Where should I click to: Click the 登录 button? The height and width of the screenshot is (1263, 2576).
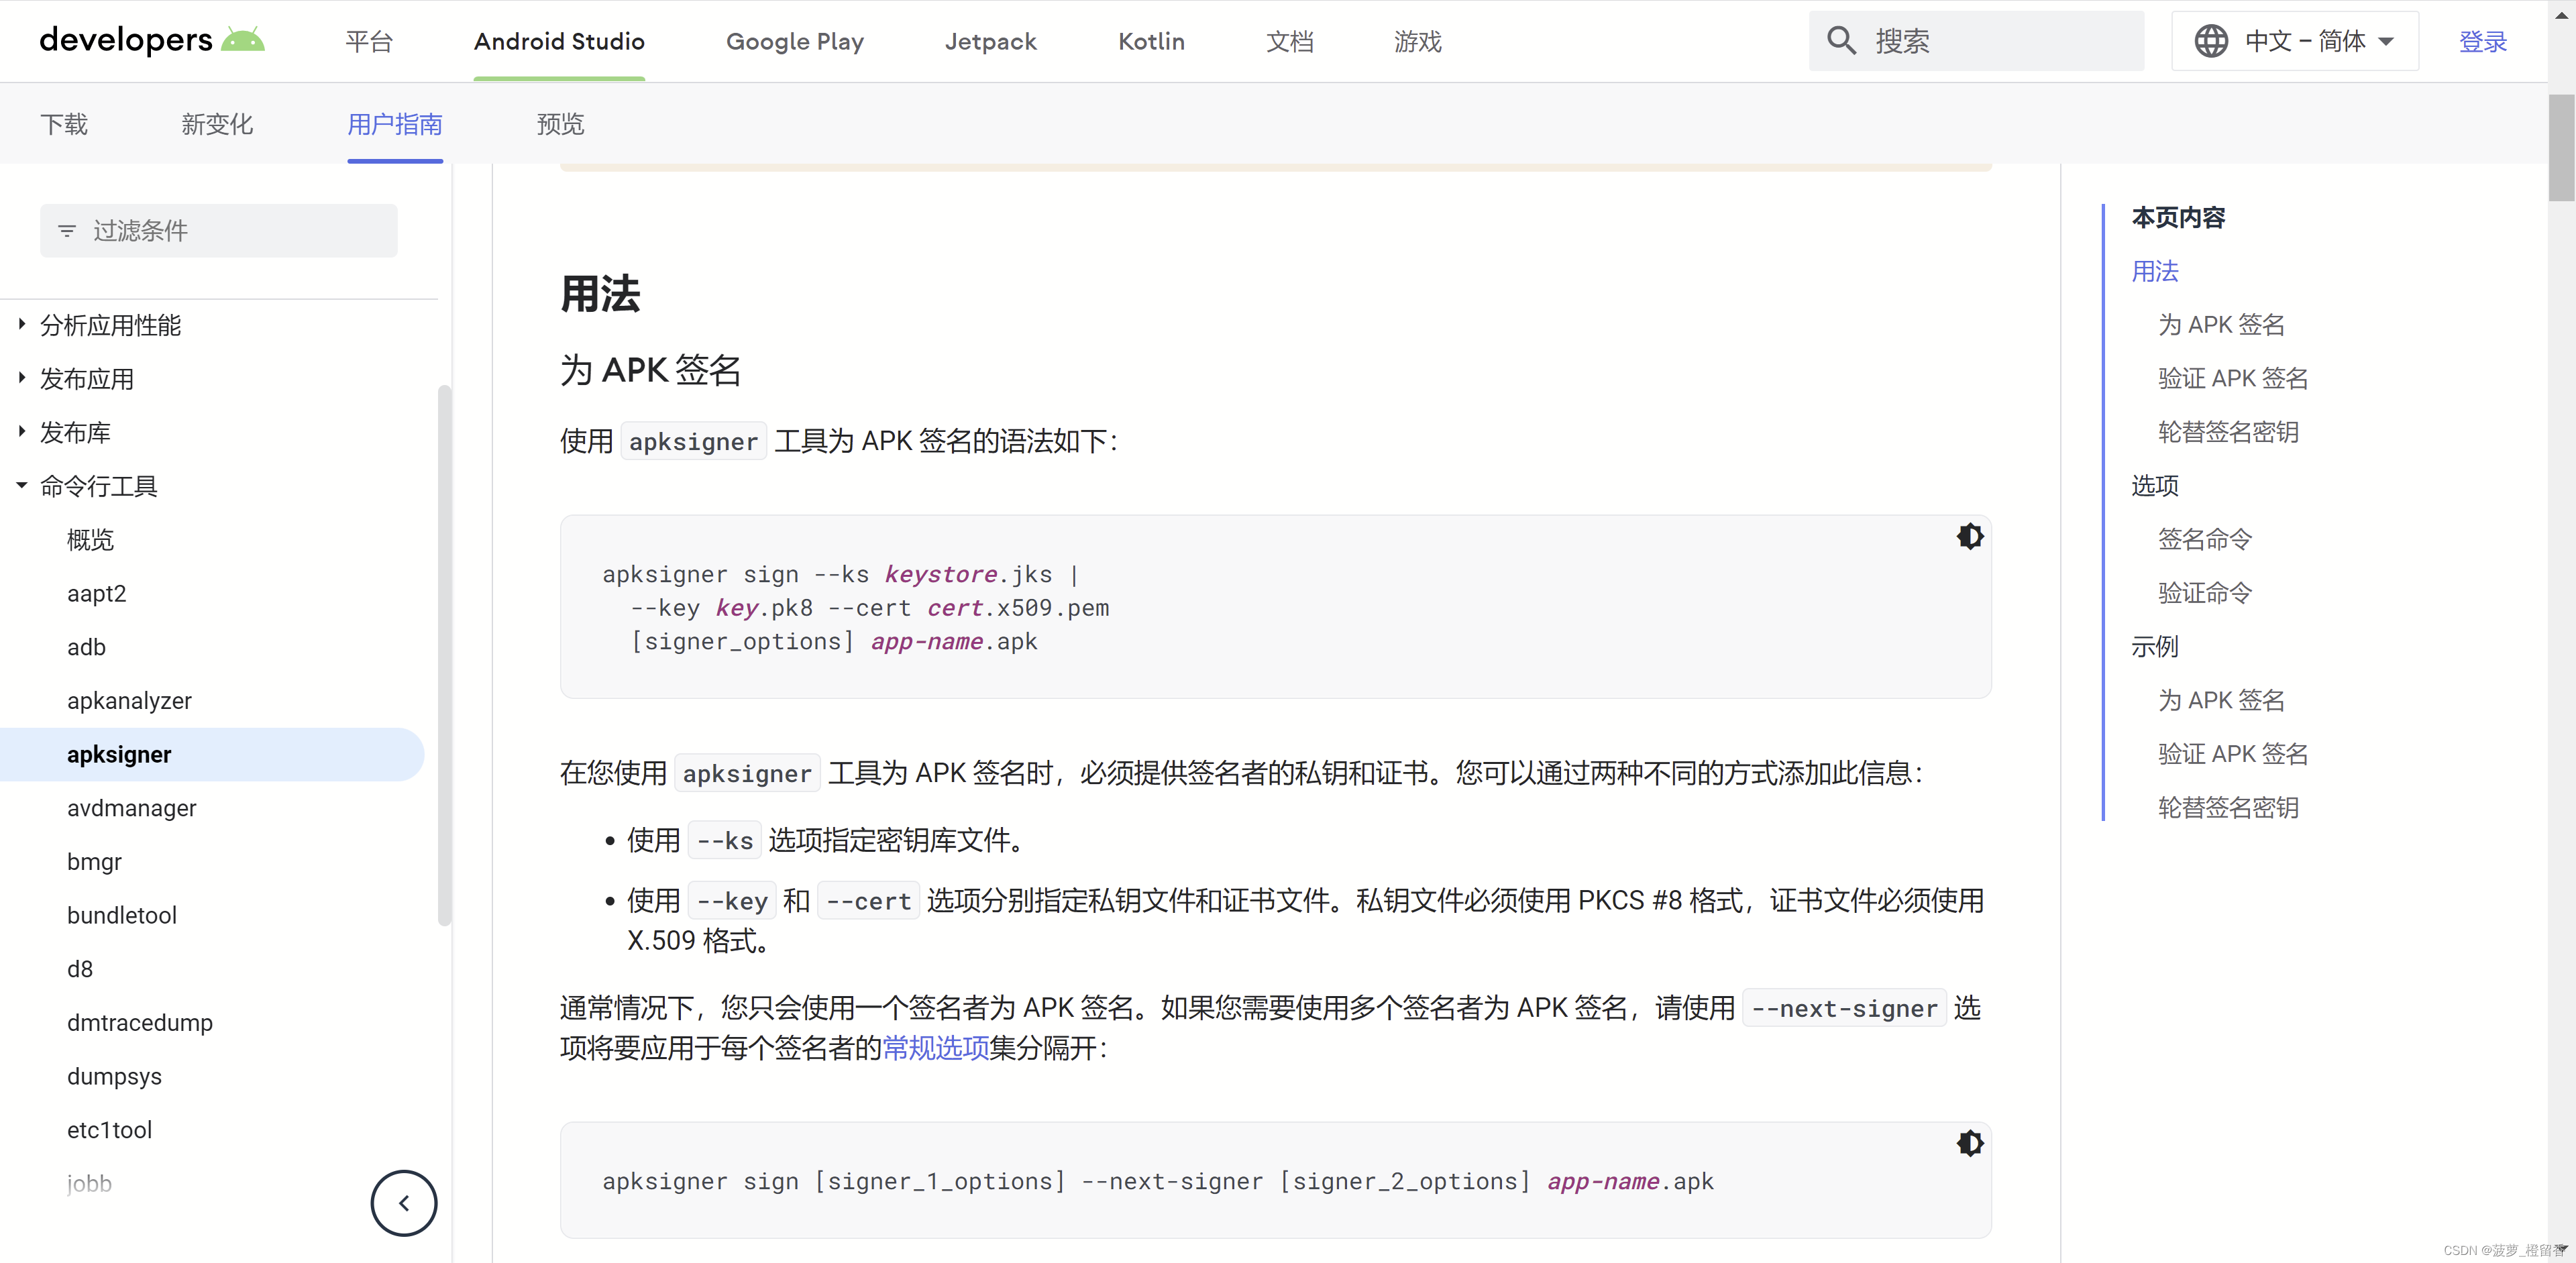[x=2482, y=41]
